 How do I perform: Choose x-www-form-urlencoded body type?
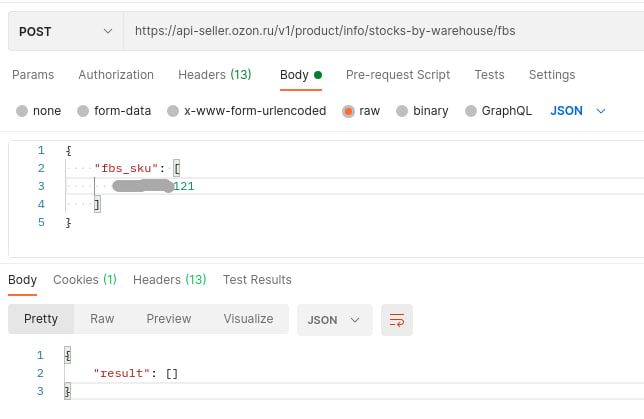[x=246, y=111]
